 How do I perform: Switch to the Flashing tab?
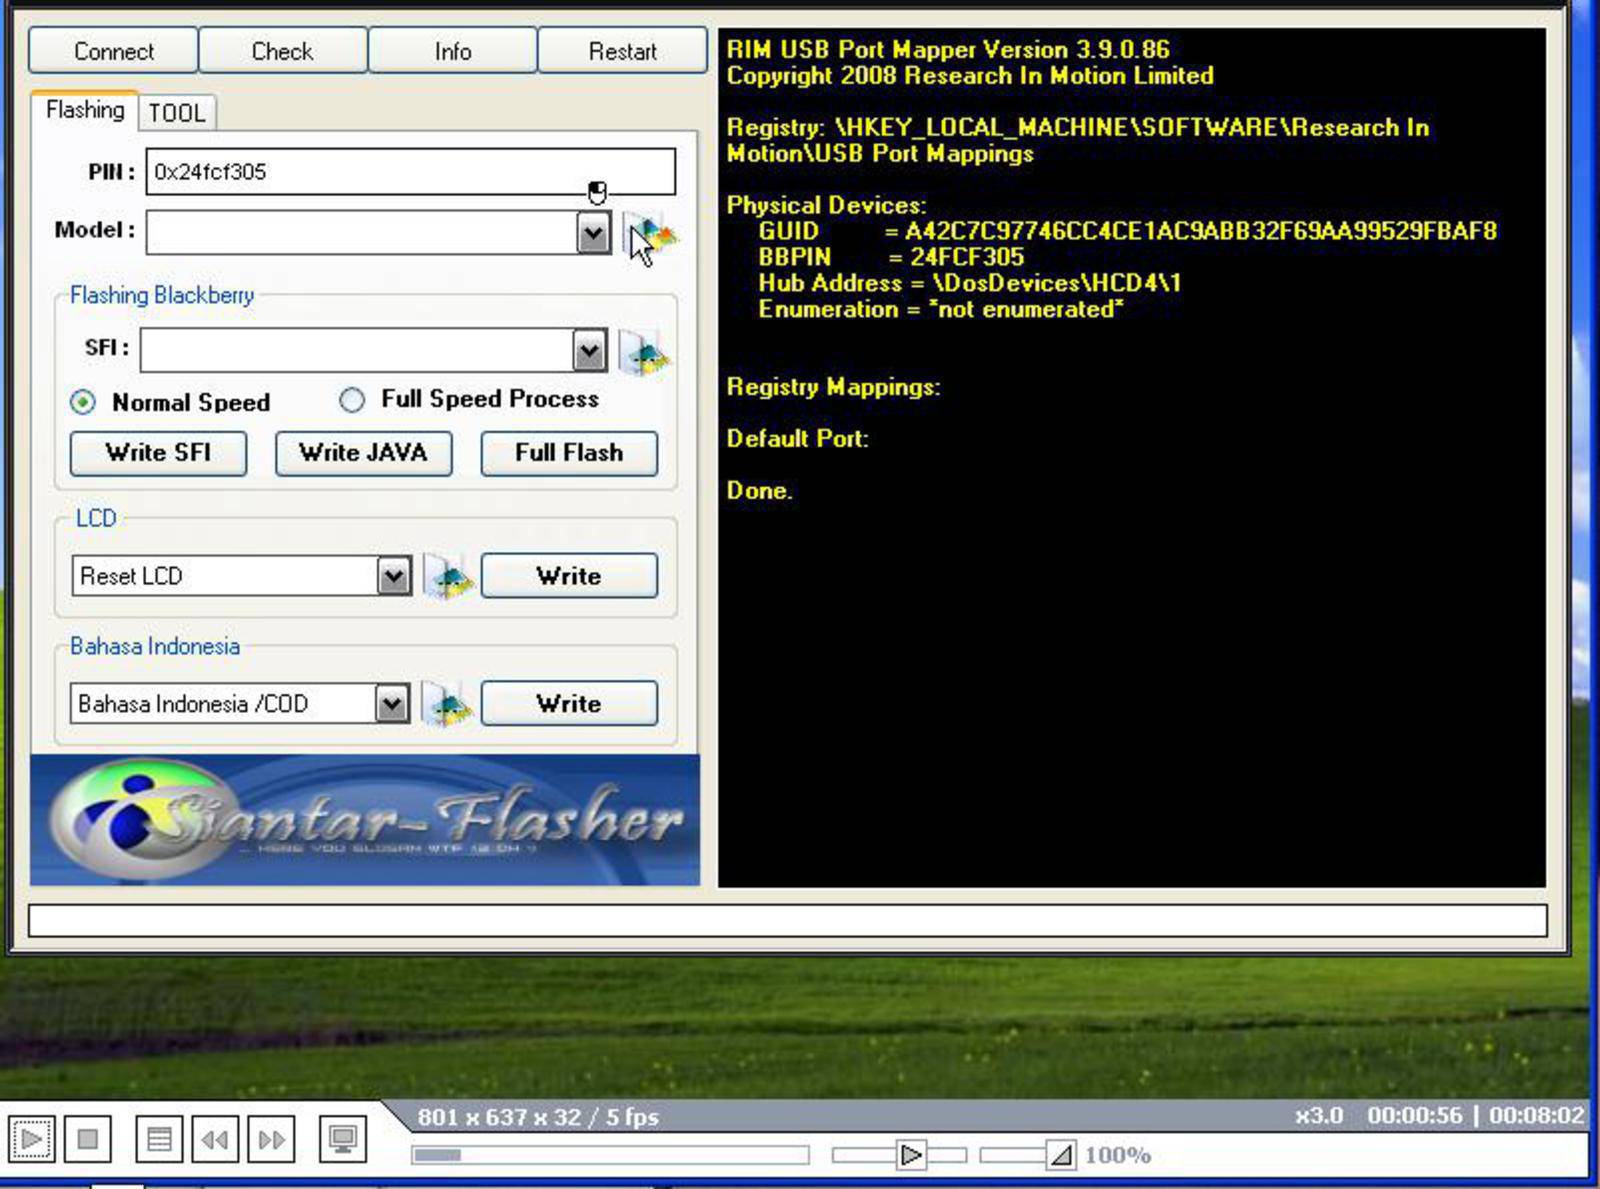coord(85,110)
